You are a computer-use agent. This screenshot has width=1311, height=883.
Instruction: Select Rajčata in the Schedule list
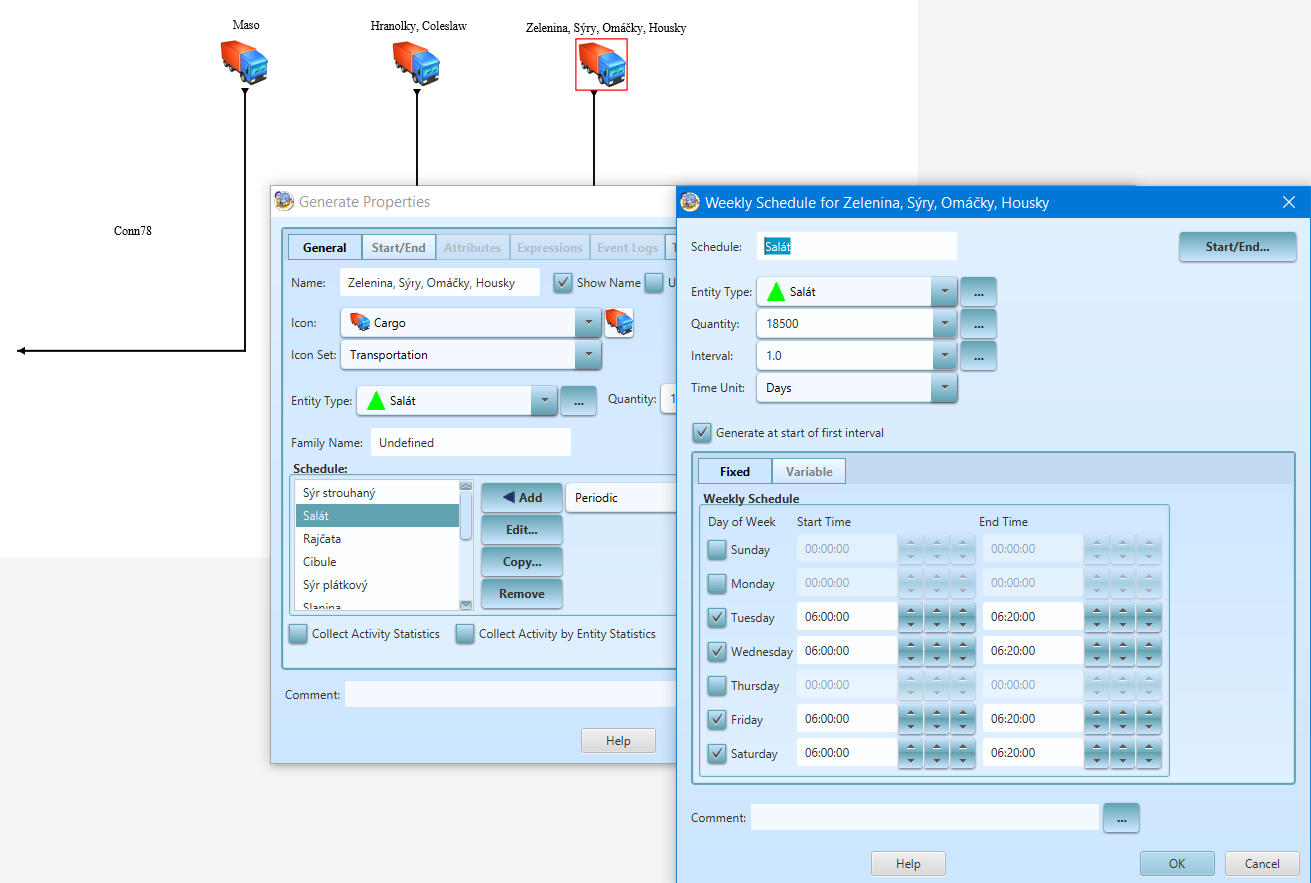[x=322, y=539]
